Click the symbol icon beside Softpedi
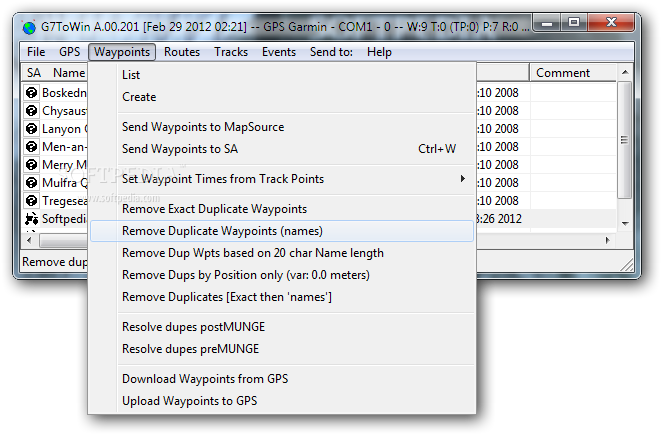 coord(31,219)
